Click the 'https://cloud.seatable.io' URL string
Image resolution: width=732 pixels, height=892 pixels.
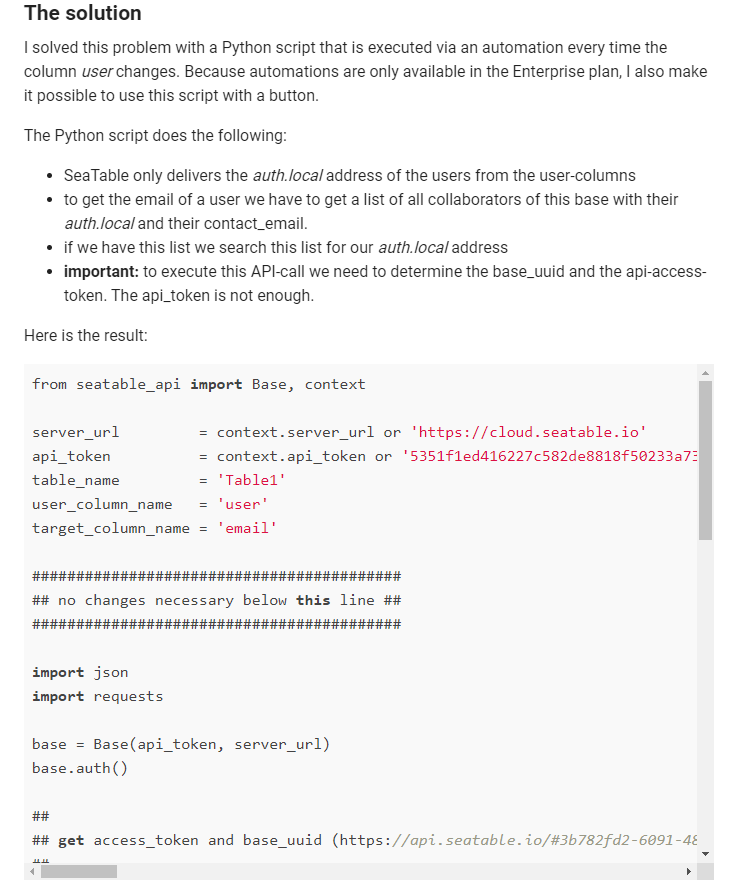click(528, 432)
